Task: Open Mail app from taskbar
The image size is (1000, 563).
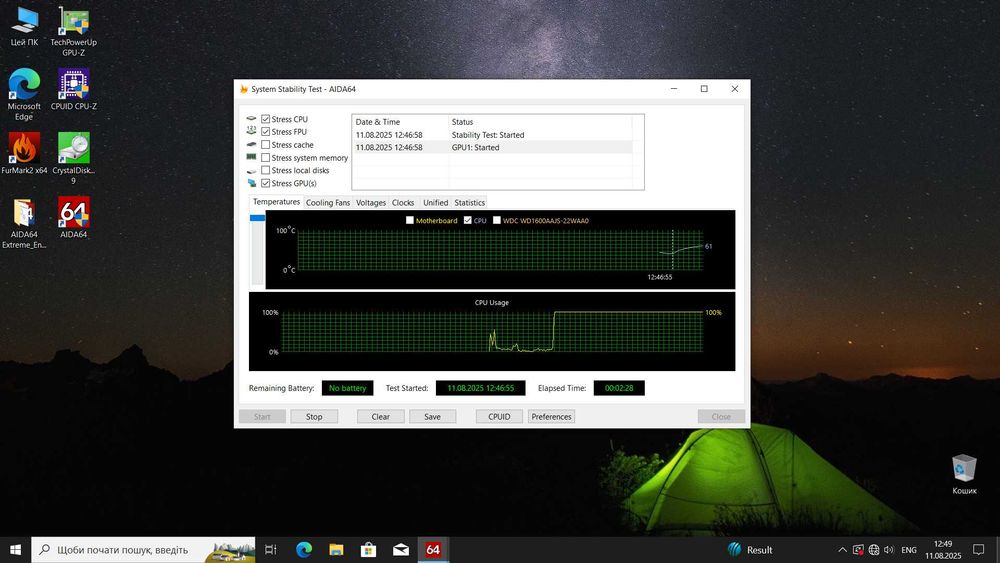Action: (401, 550)
